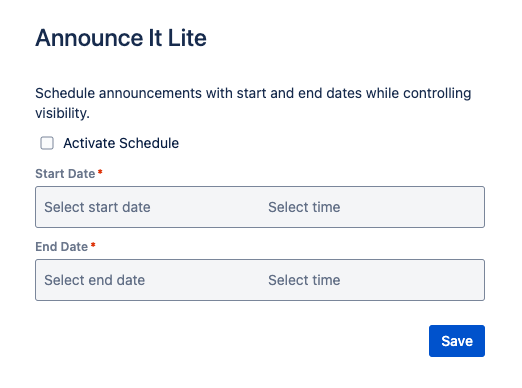Screen dimensions: 522x388
Task: Click the red asterisk beside End Date
Action: point(93,245)
